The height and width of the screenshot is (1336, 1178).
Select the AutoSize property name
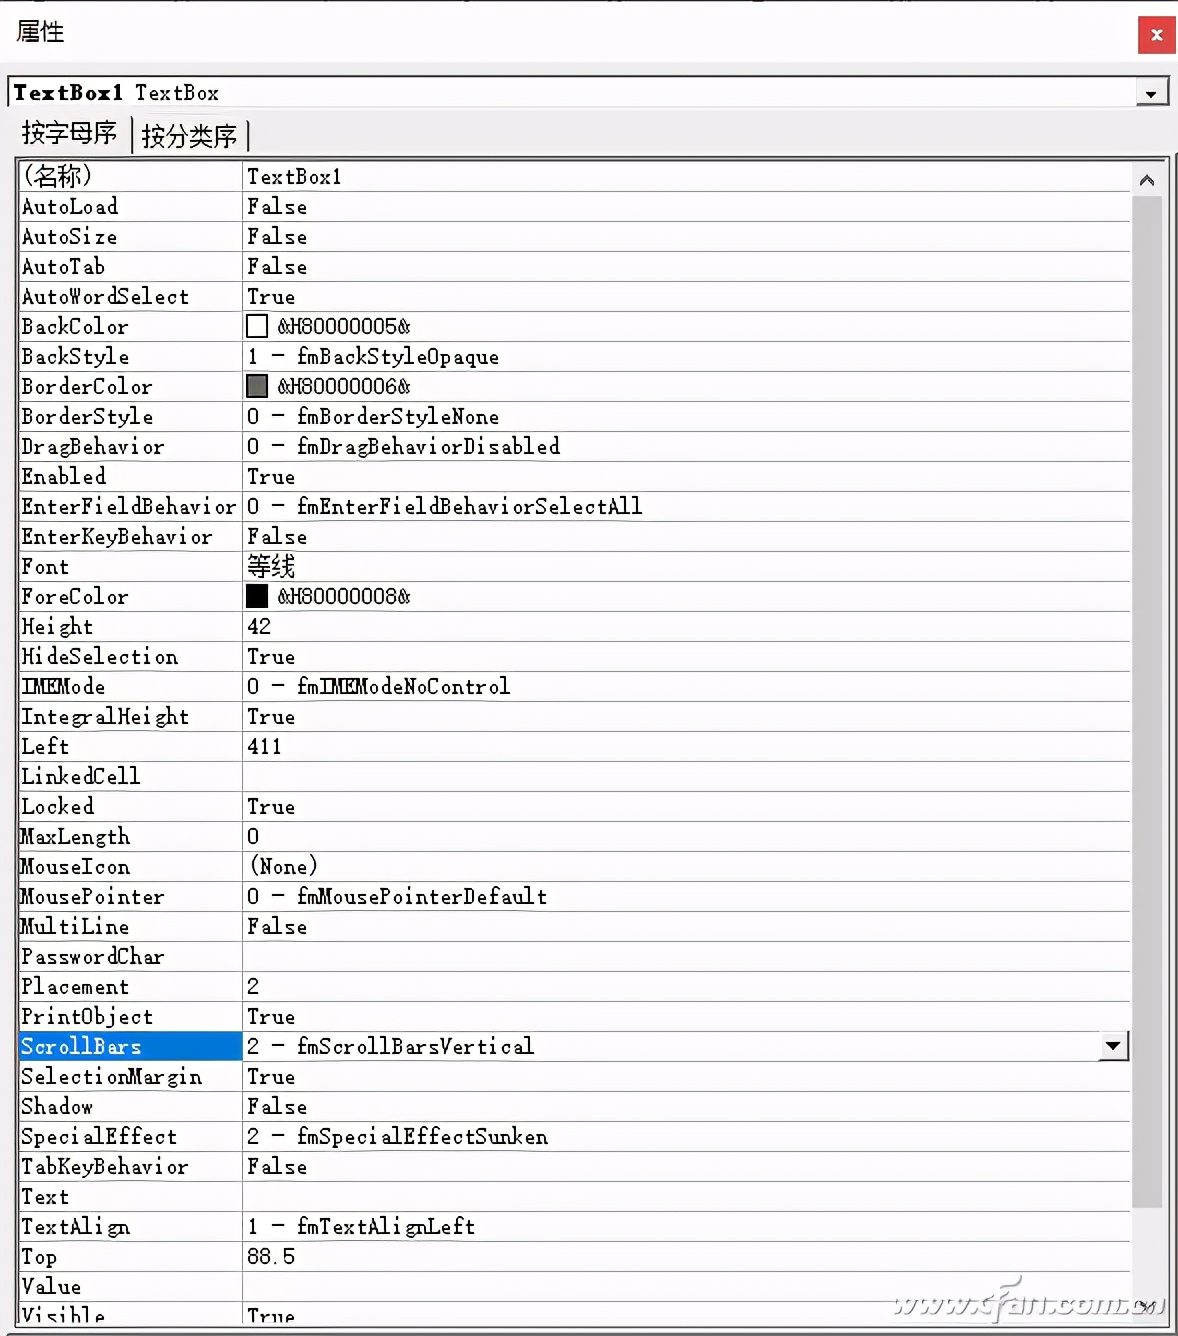[69, 236]
